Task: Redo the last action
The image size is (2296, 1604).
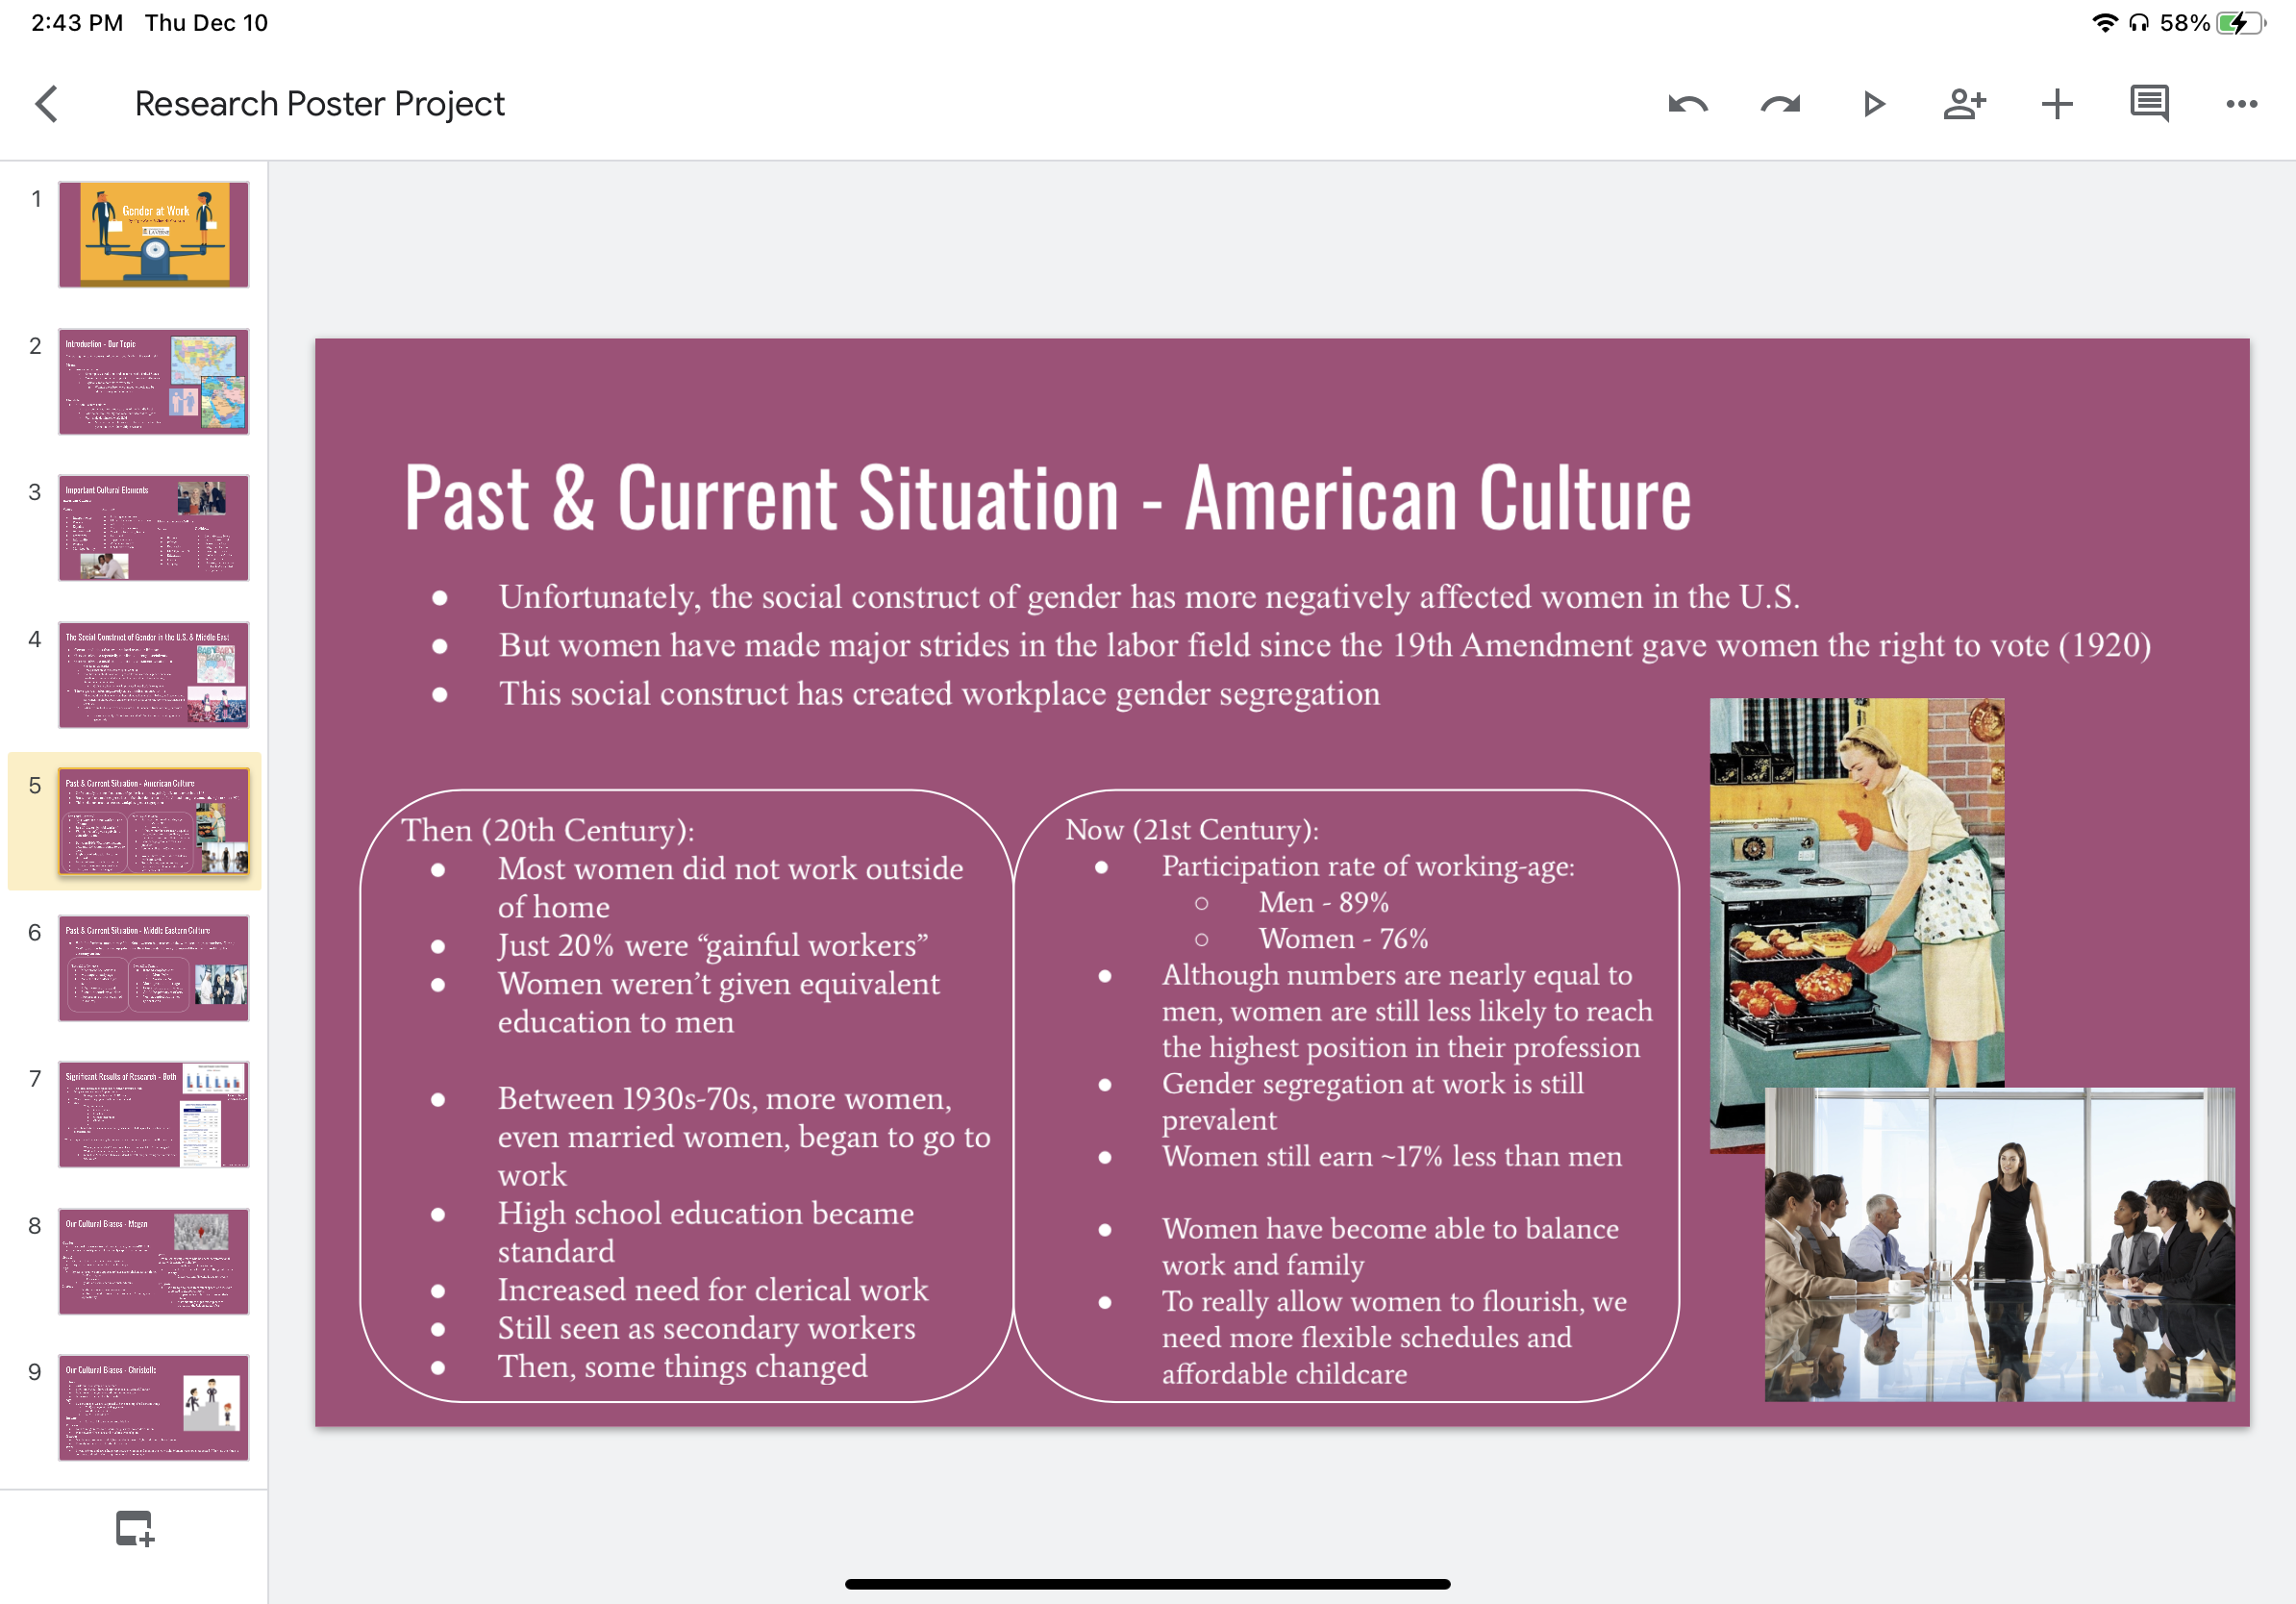Action: click(x=1780, y=104)
